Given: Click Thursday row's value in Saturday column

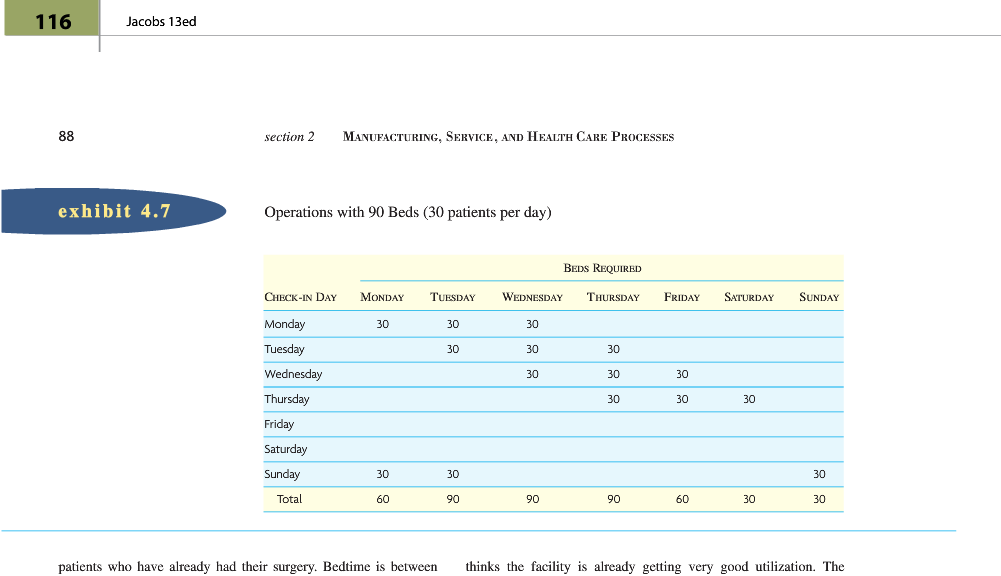Looking at the screenshot, I should point(749,399).
